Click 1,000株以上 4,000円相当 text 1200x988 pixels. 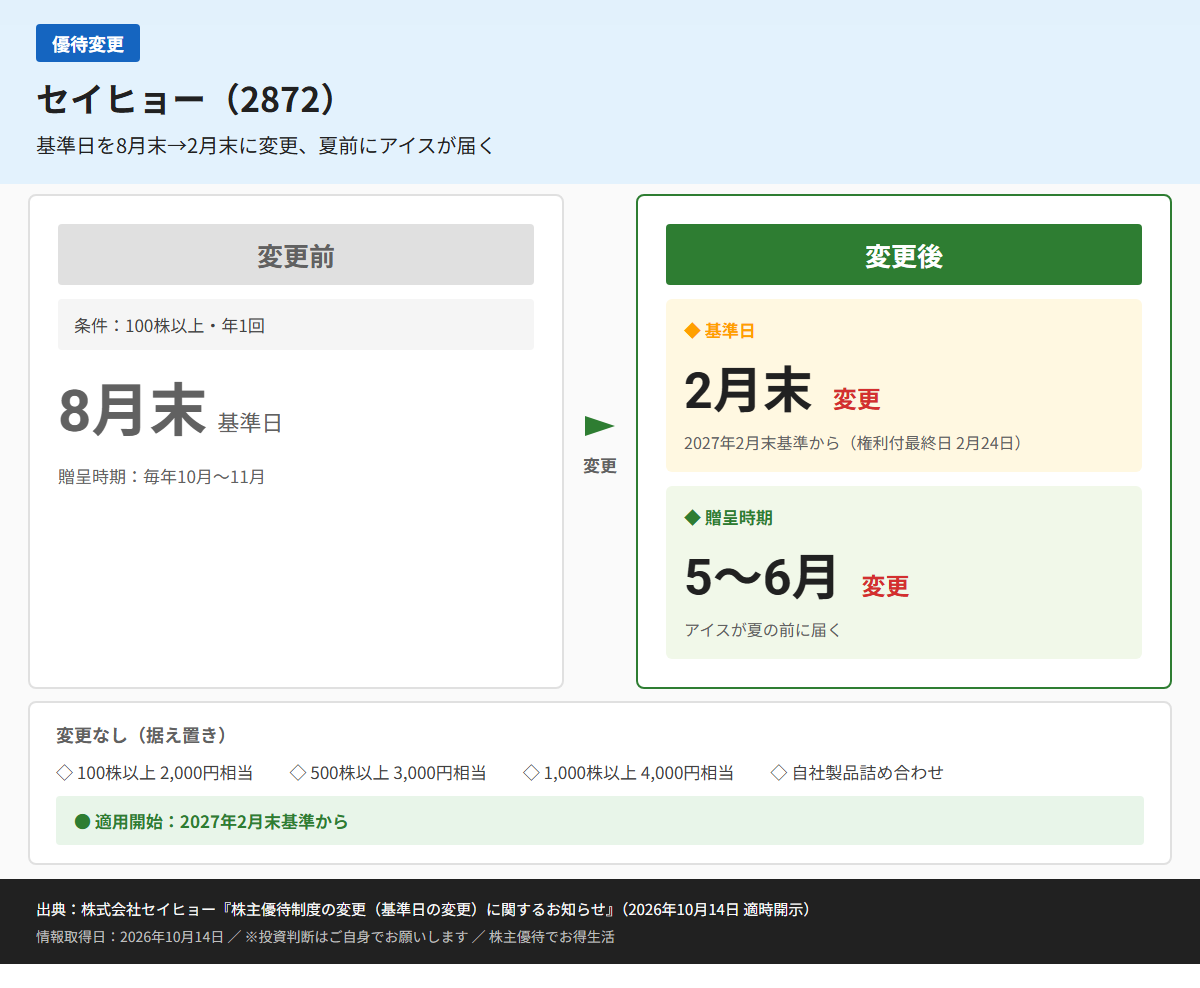coord(639,773)
